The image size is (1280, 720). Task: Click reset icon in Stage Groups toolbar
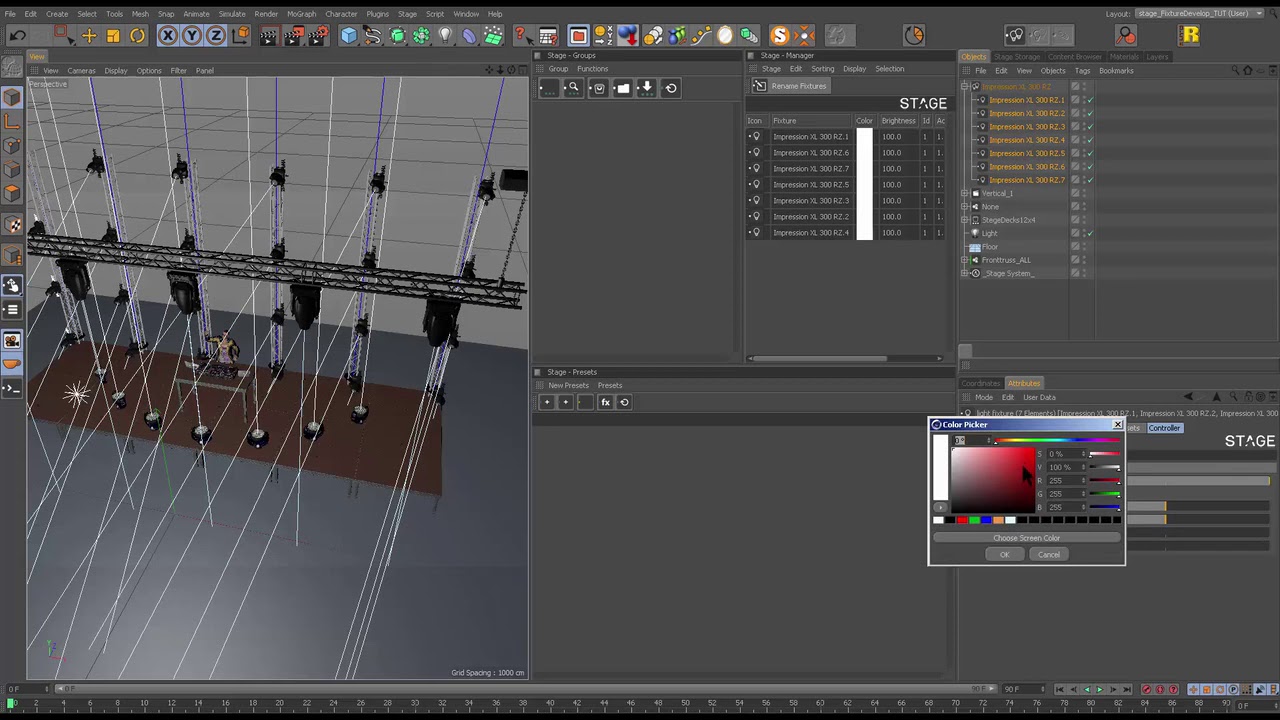click(x=671, y=88)
